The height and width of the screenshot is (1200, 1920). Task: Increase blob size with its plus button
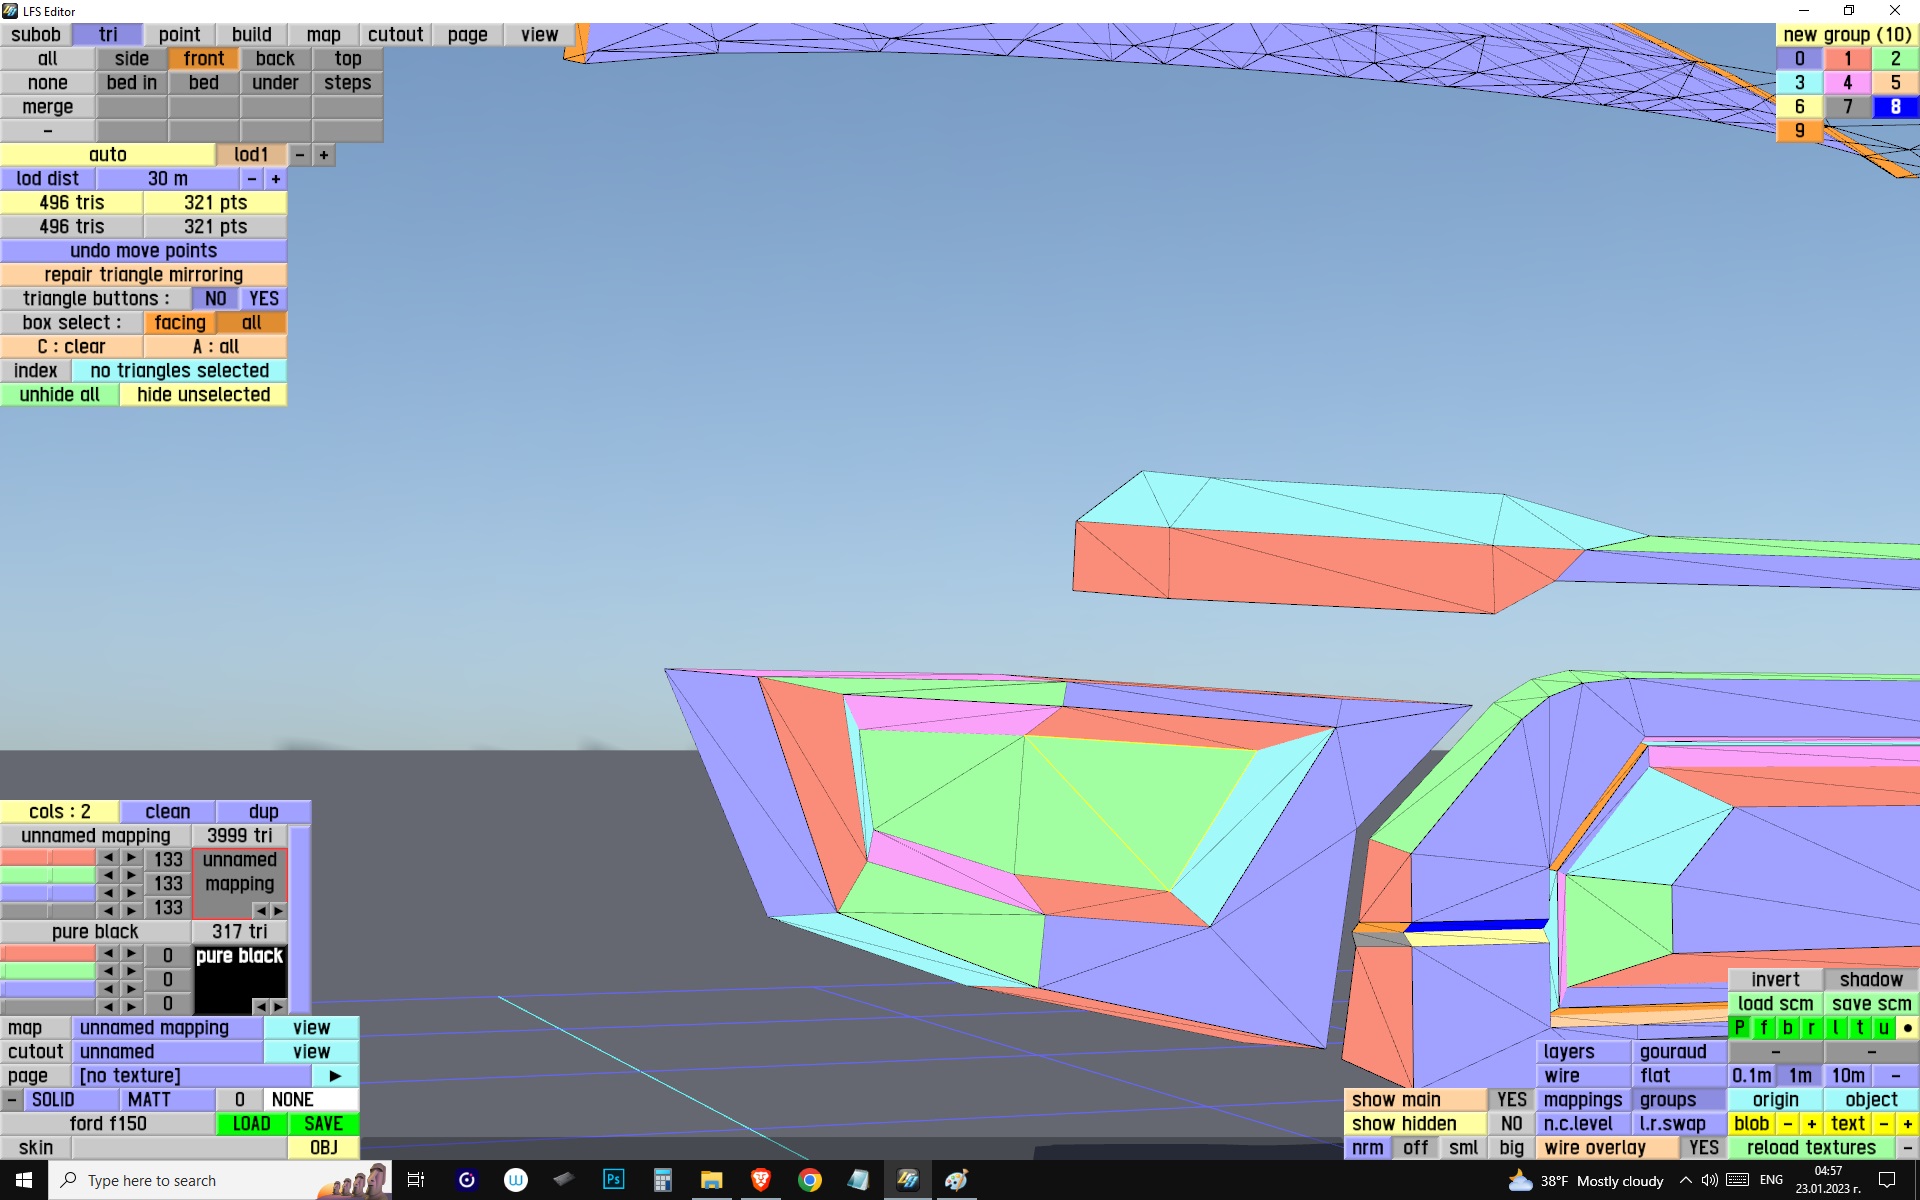coord(1811,1124)
